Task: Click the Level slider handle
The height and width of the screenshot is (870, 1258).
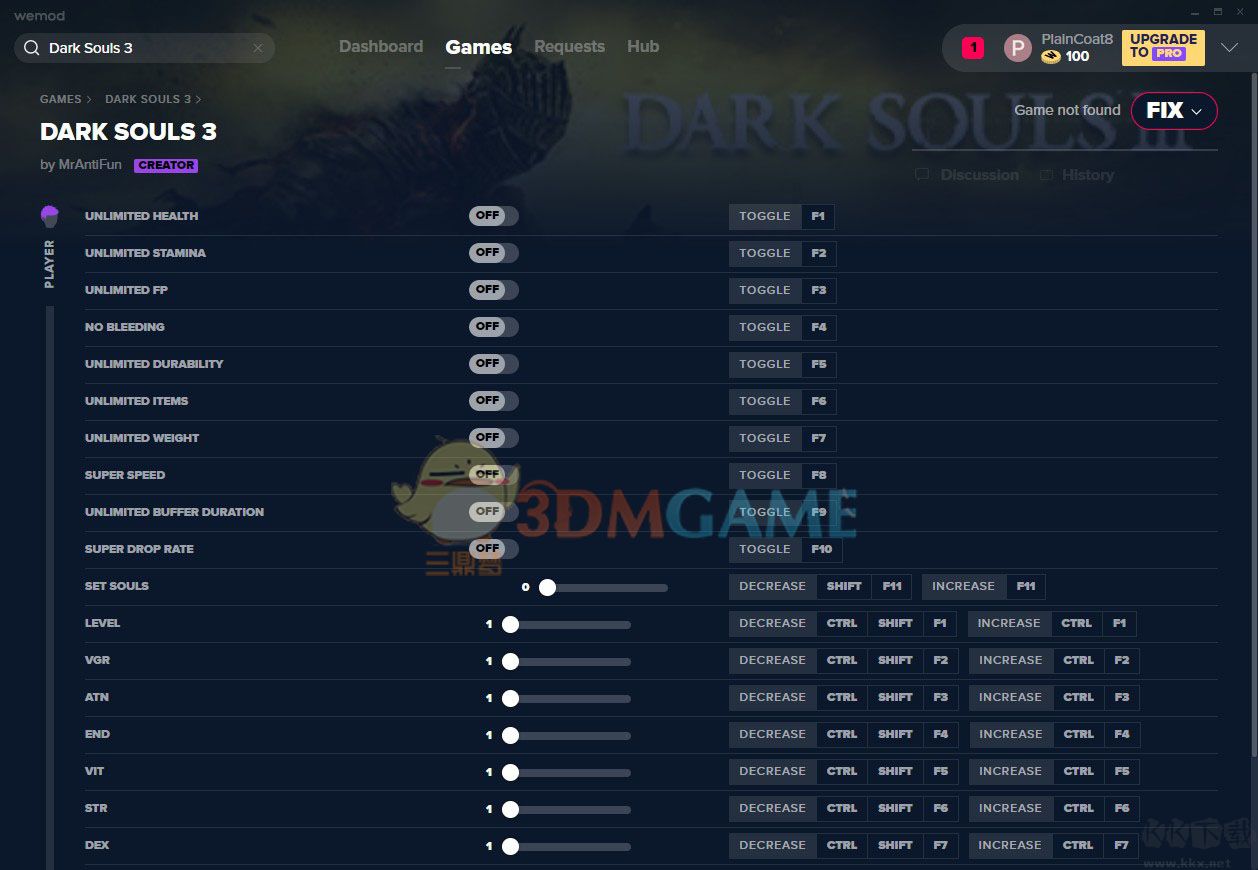Action: (510, 624)
